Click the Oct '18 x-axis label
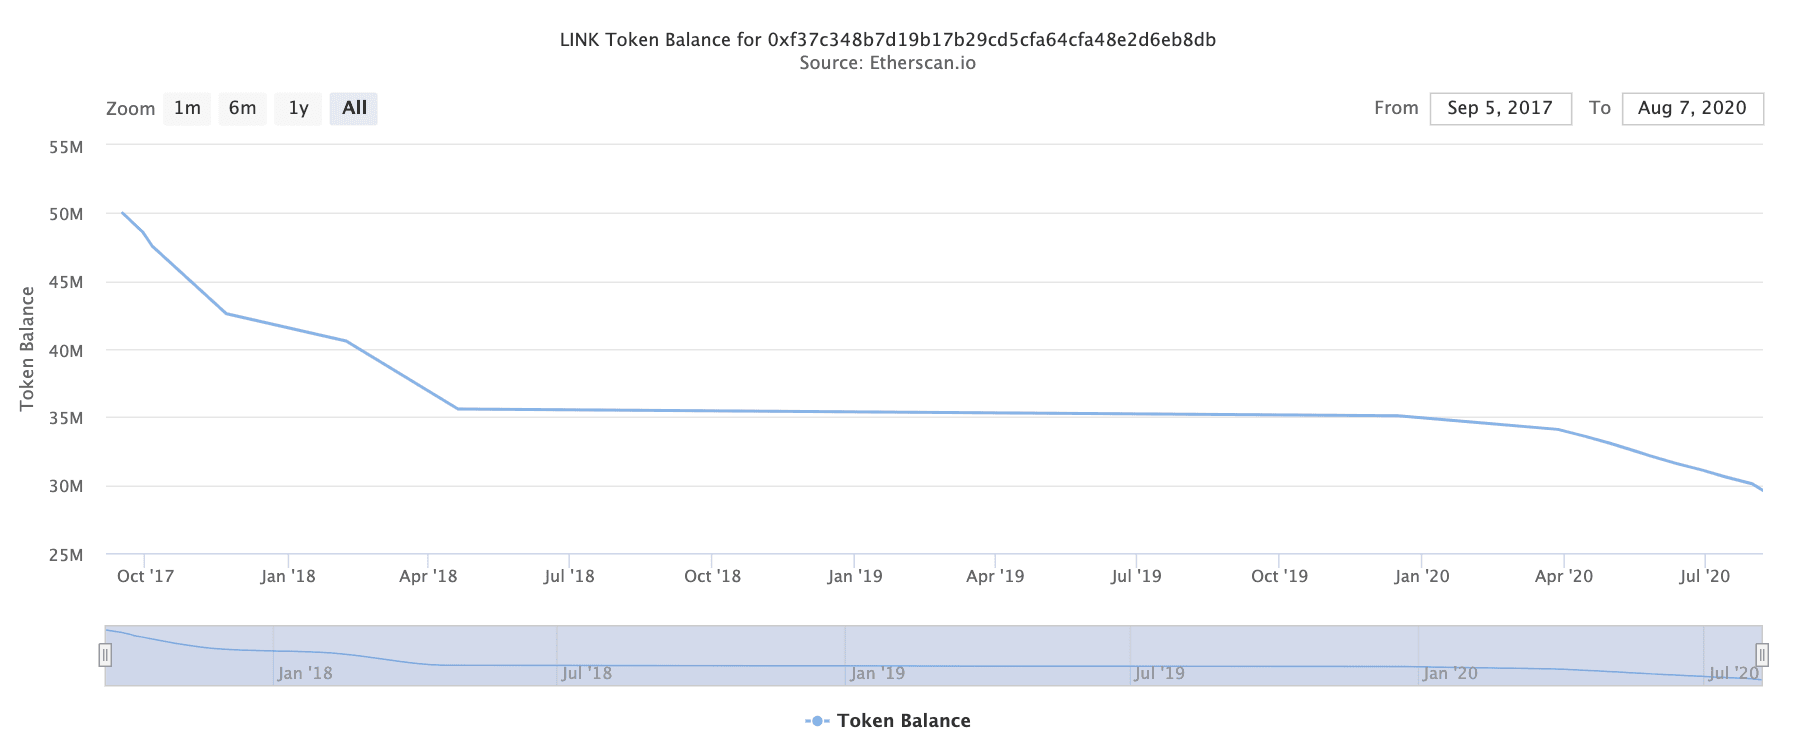This screenshot has height=748, width=1794. click(712, 576)
